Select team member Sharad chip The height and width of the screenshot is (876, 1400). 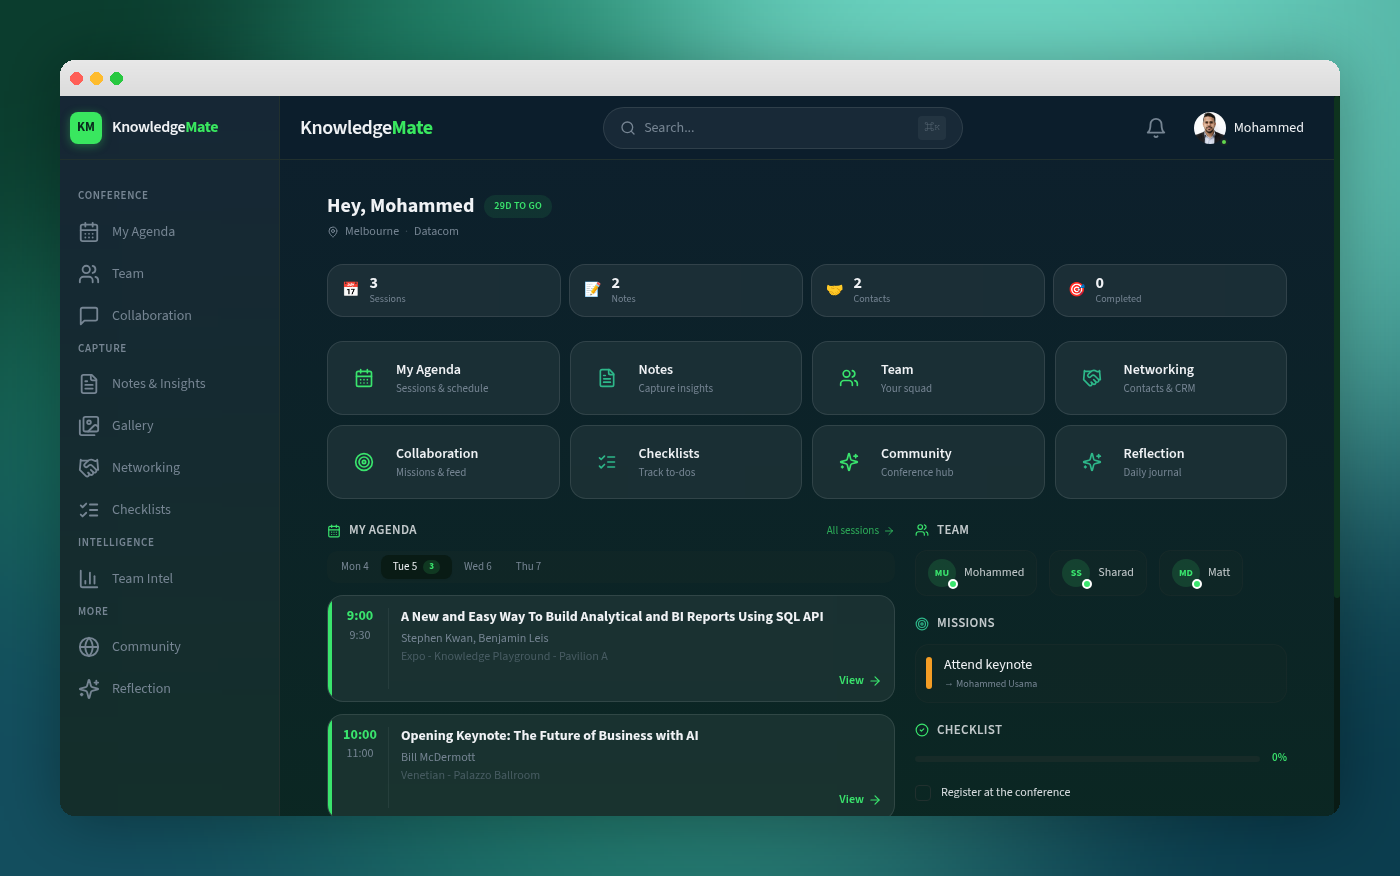pyautogui.click(x=1098, y=573)
